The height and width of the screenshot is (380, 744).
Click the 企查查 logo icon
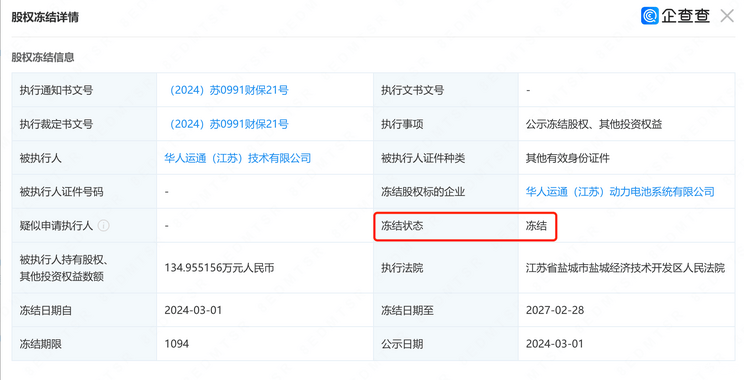point(650,16)
